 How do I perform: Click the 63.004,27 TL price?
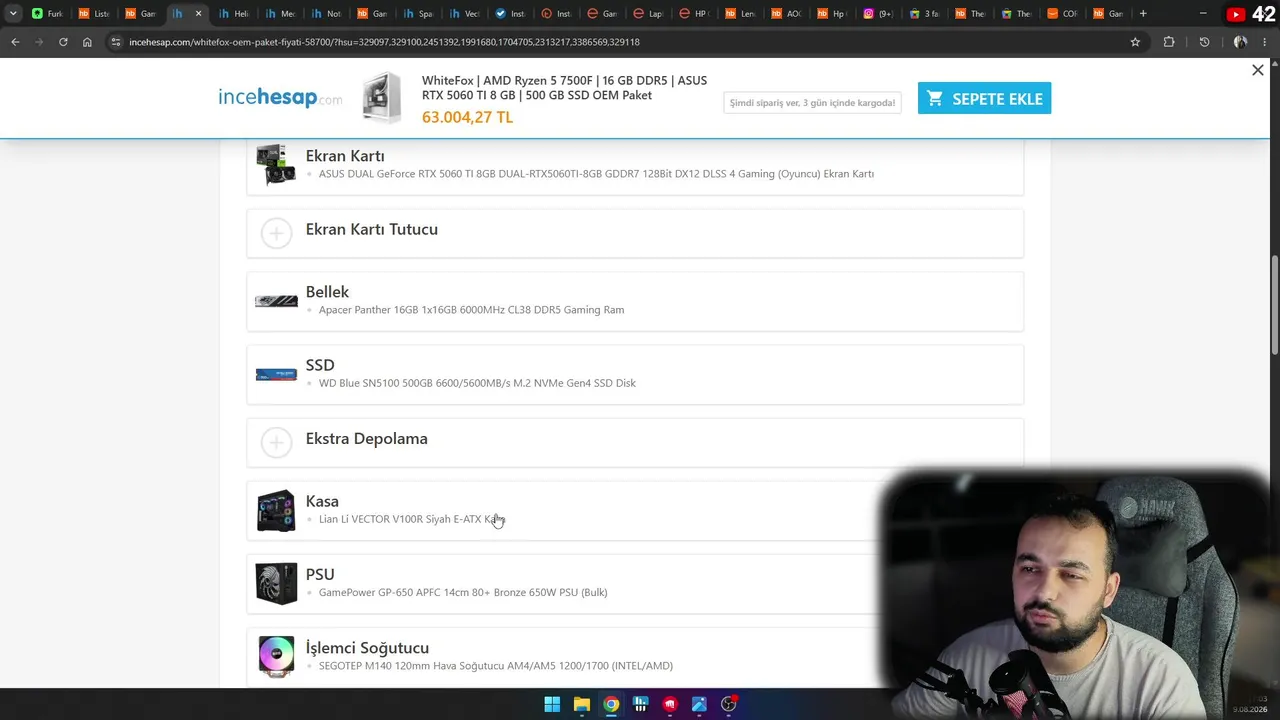pos(467,117)
